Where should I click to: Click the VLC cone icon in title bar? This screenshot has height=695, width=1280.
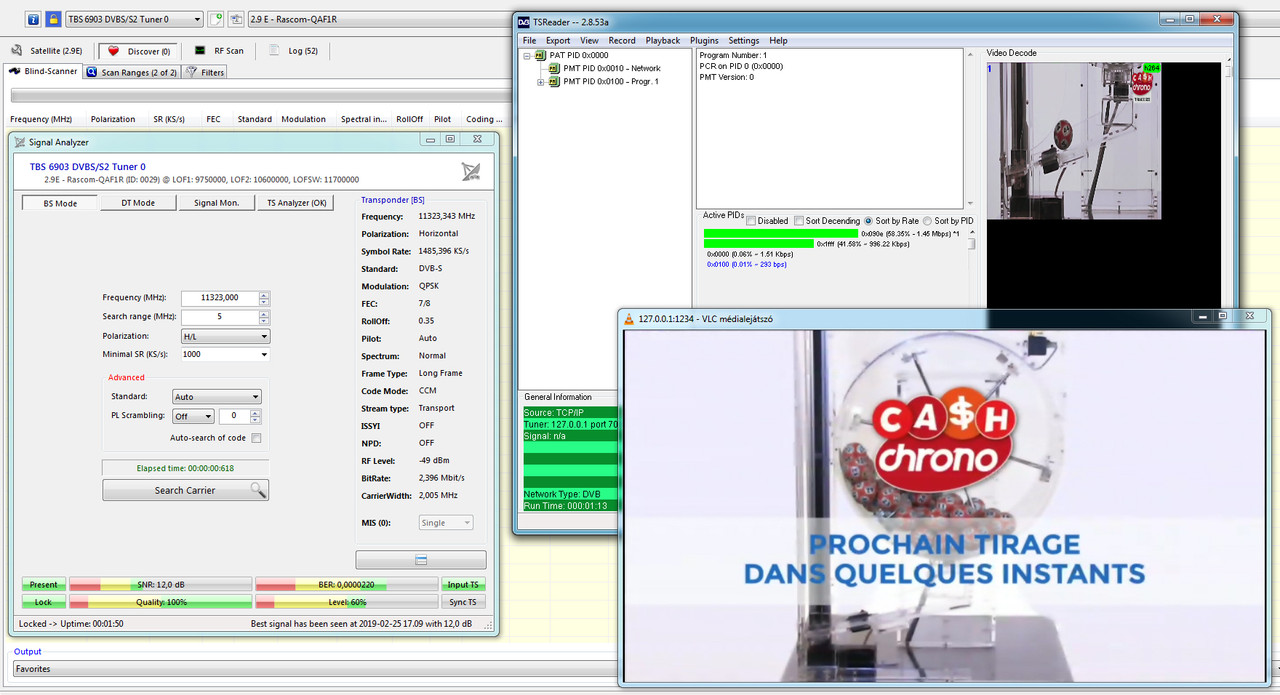pos(629,319)
